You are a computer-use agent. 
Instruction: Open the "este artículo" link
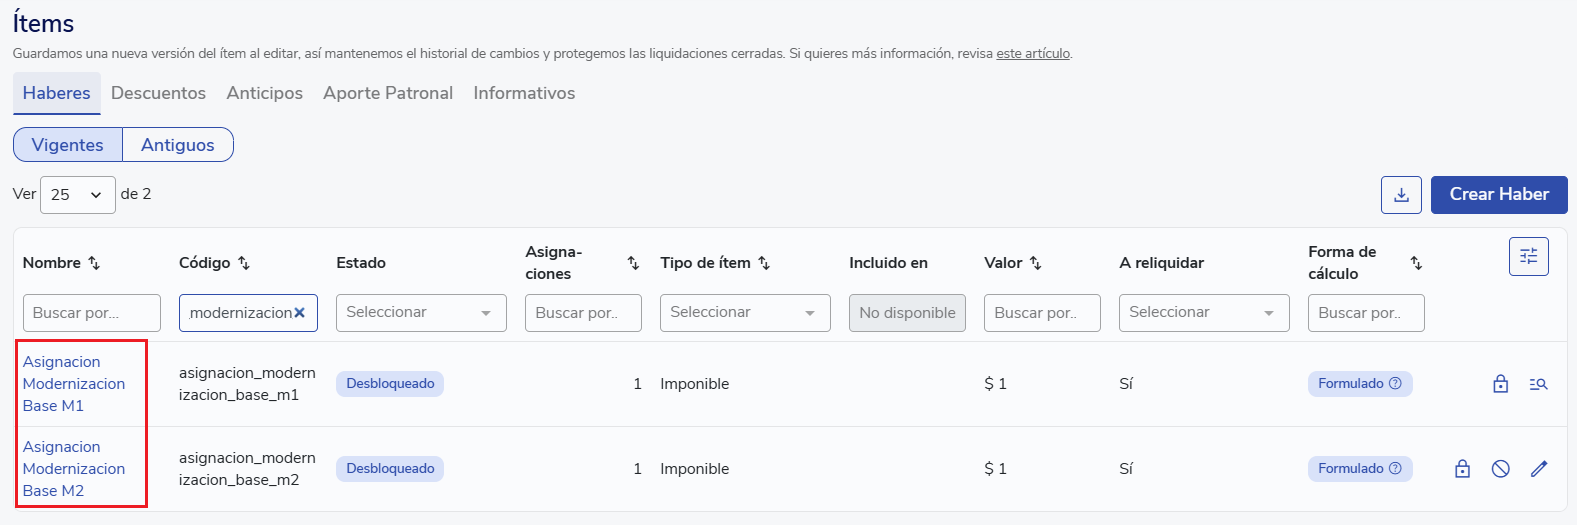(1033, 54)
